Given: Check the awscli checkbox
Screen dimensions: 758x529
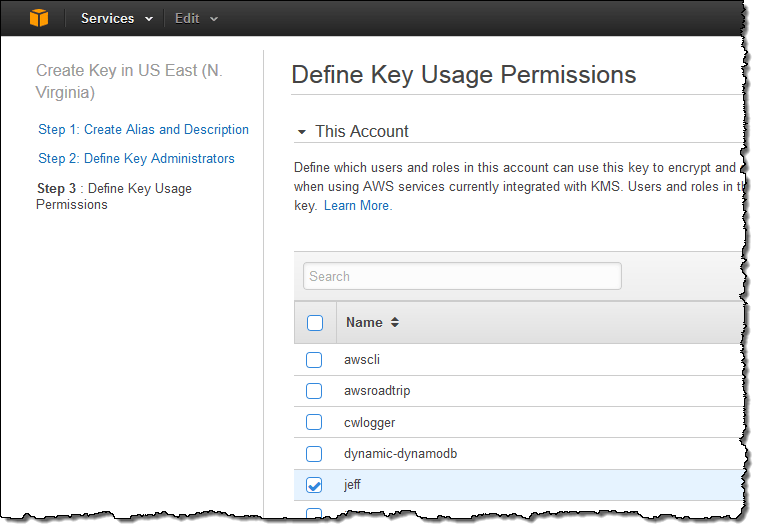Looking at the screenshot, I should (314, 360).
